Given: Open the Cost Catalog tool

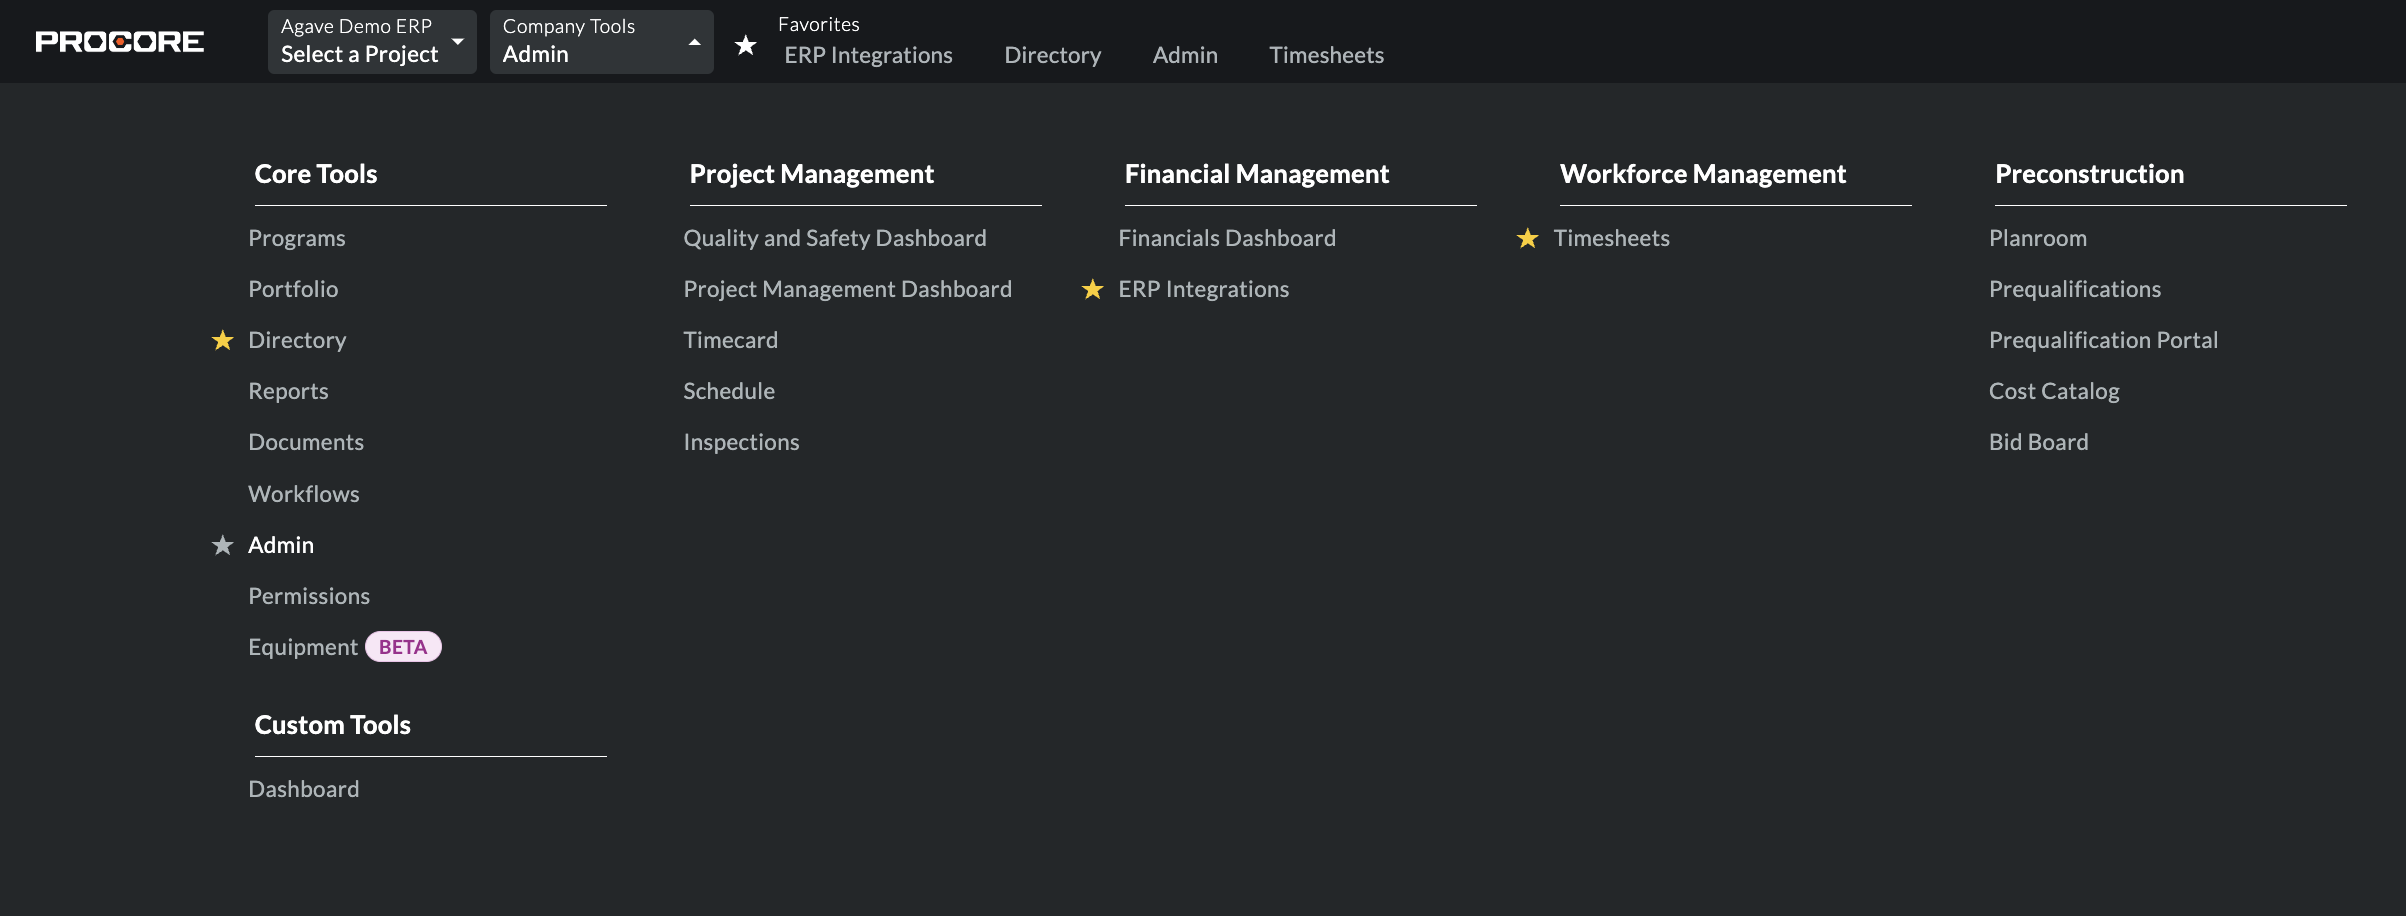Looking at the screenshot, I should 2054,391.
